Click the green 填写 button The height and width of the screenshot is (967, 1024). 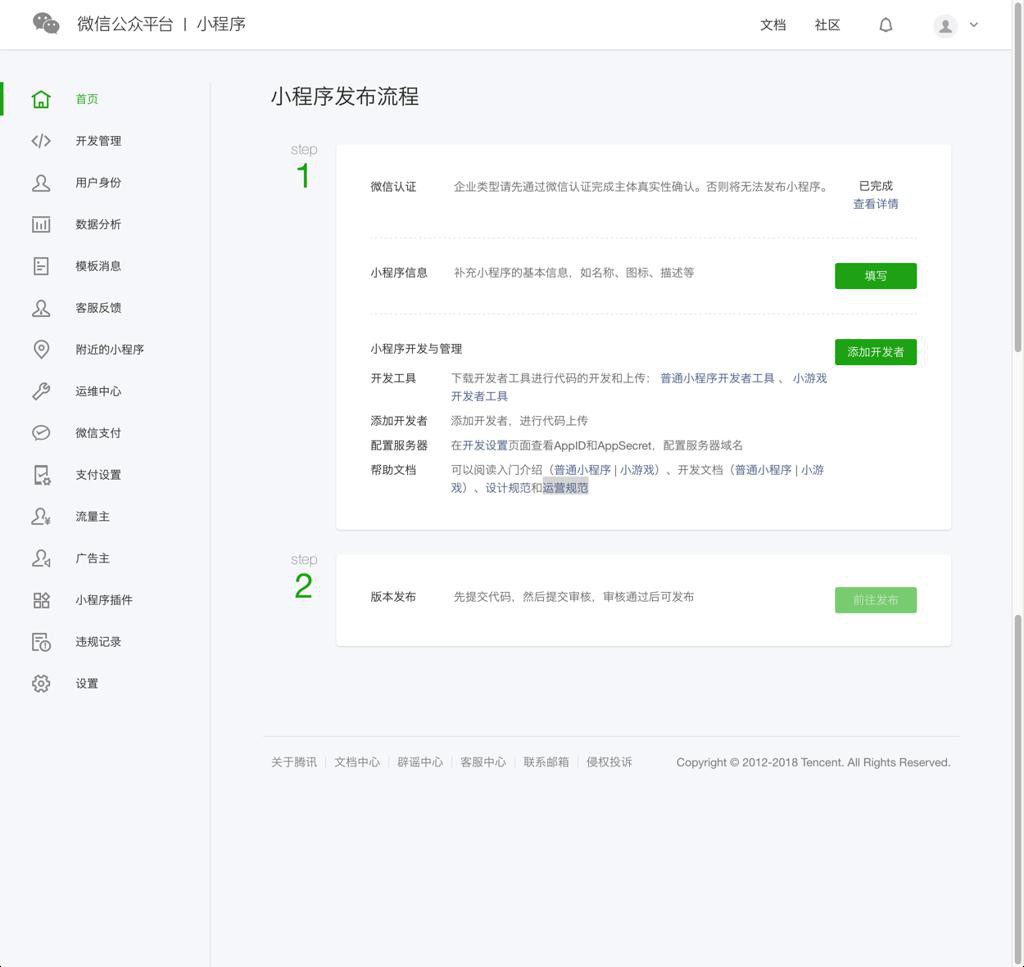[x=875, y=276]
